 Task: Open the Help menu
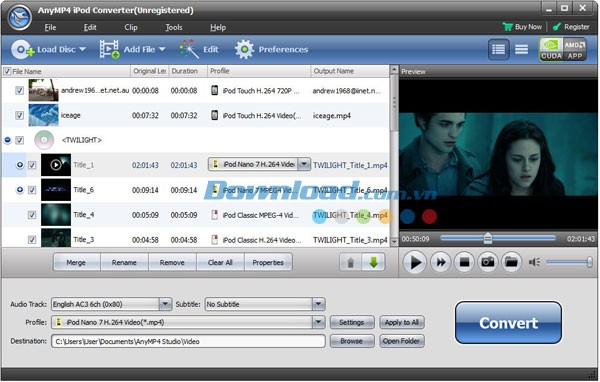click(x=218, y=27)
